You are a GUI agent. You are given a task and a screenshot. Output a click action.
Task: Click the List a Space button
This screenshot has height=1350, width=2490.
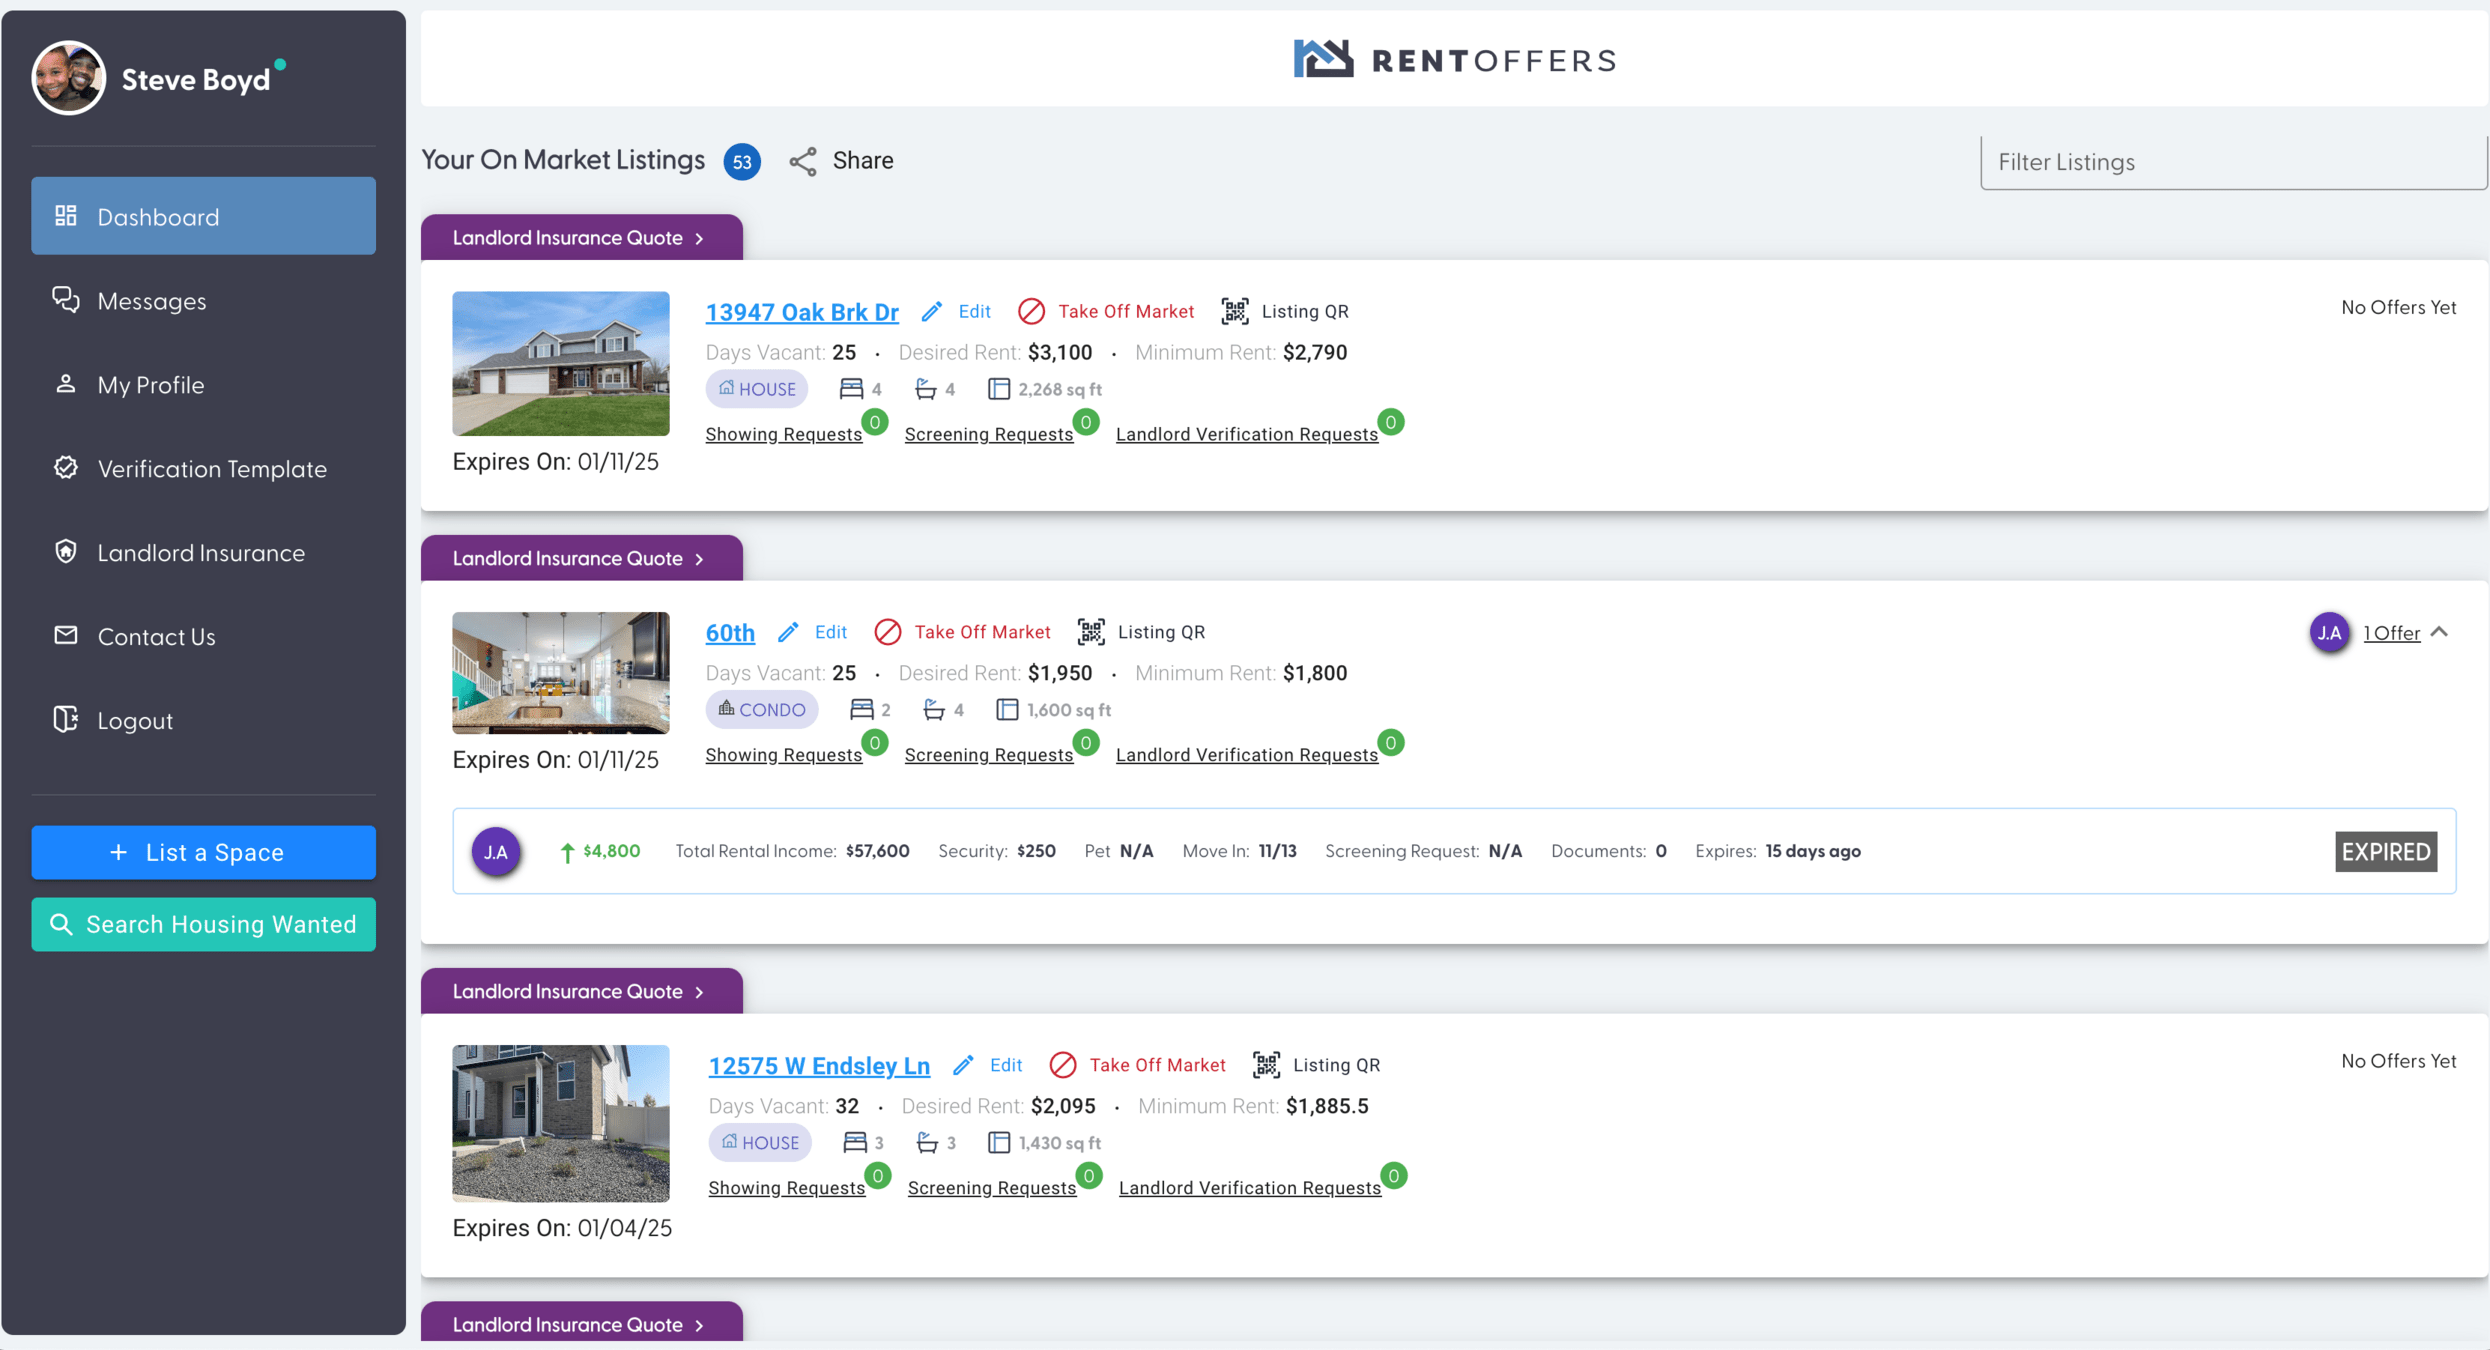pos(203,852)
